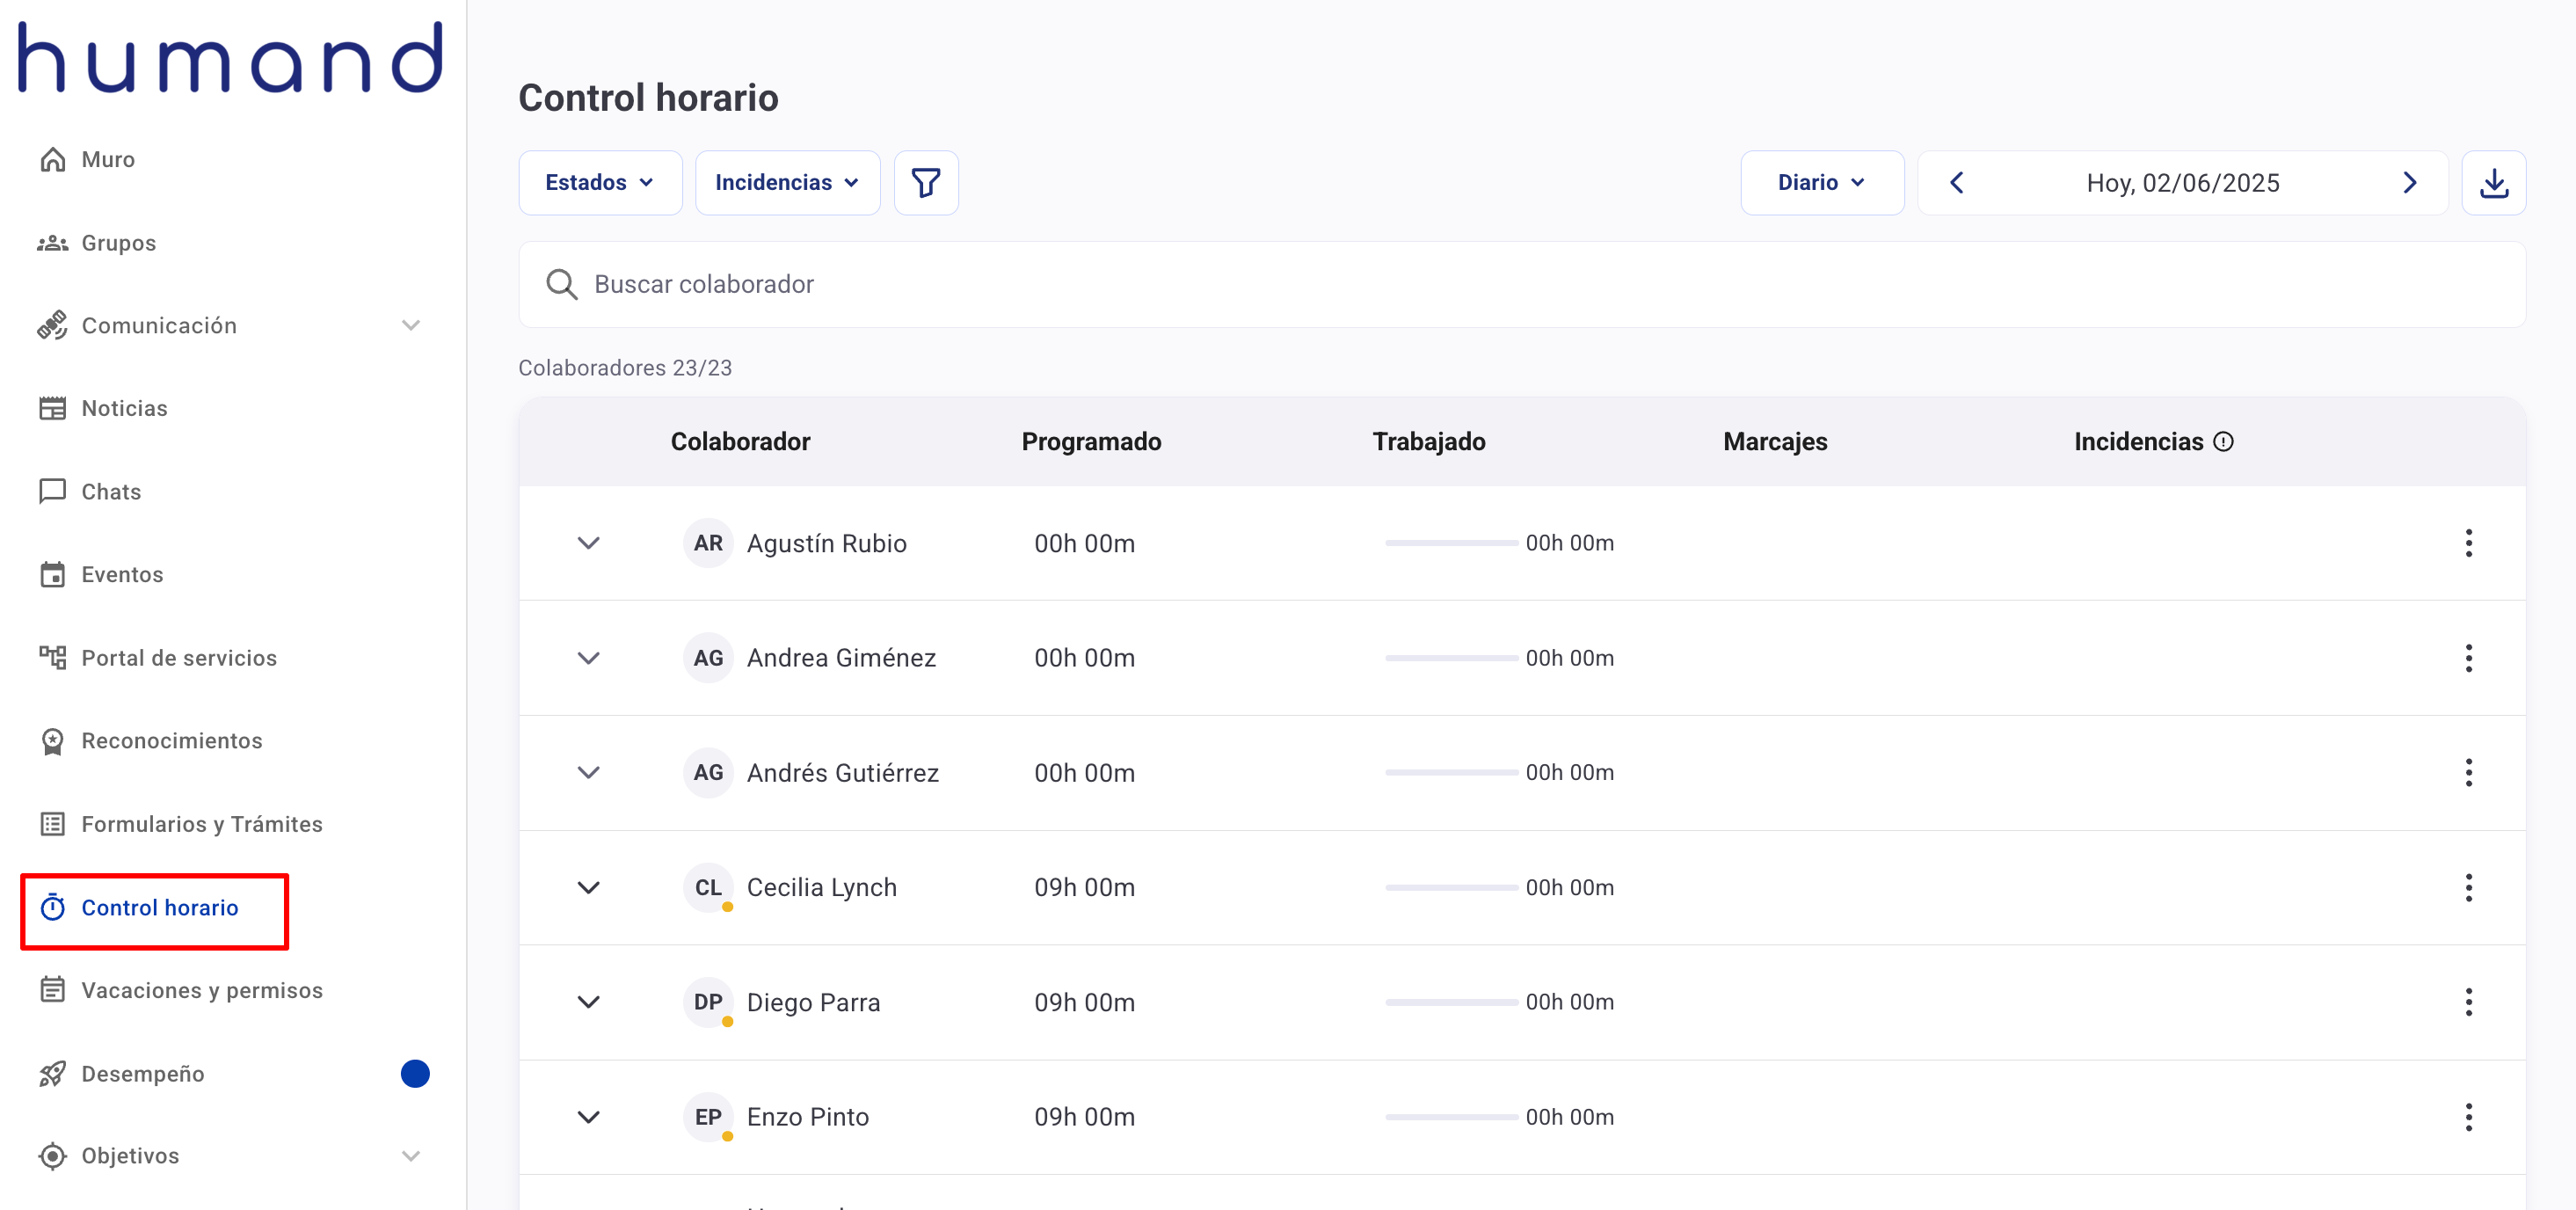The width and height of the screenshot is (2576, 1210).
Task: Click Cecilia Lynch's worked-hours progress bar
Action: (1451, 887)
